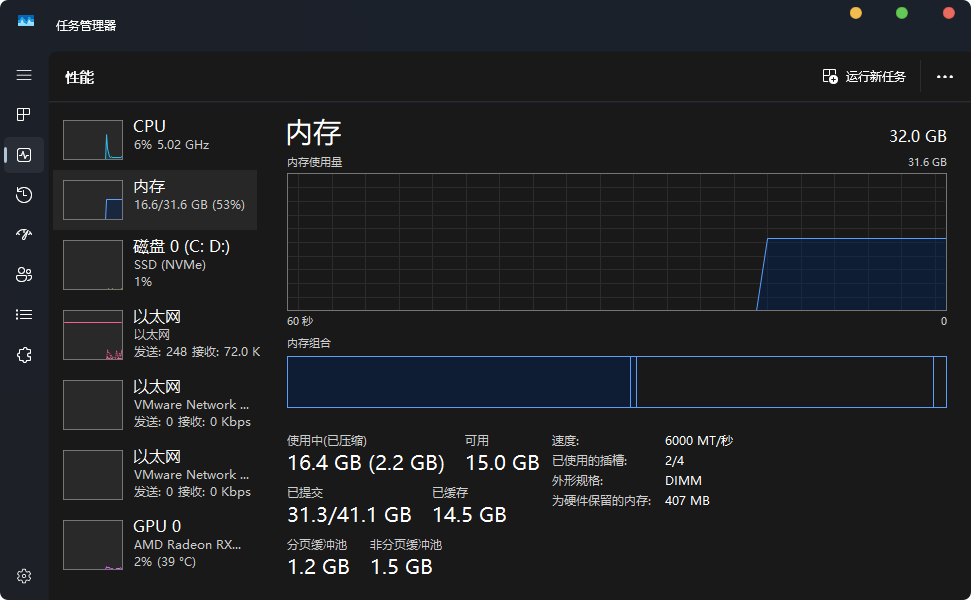
Task: Click the memory usage graph
Action: click(616, 241)
